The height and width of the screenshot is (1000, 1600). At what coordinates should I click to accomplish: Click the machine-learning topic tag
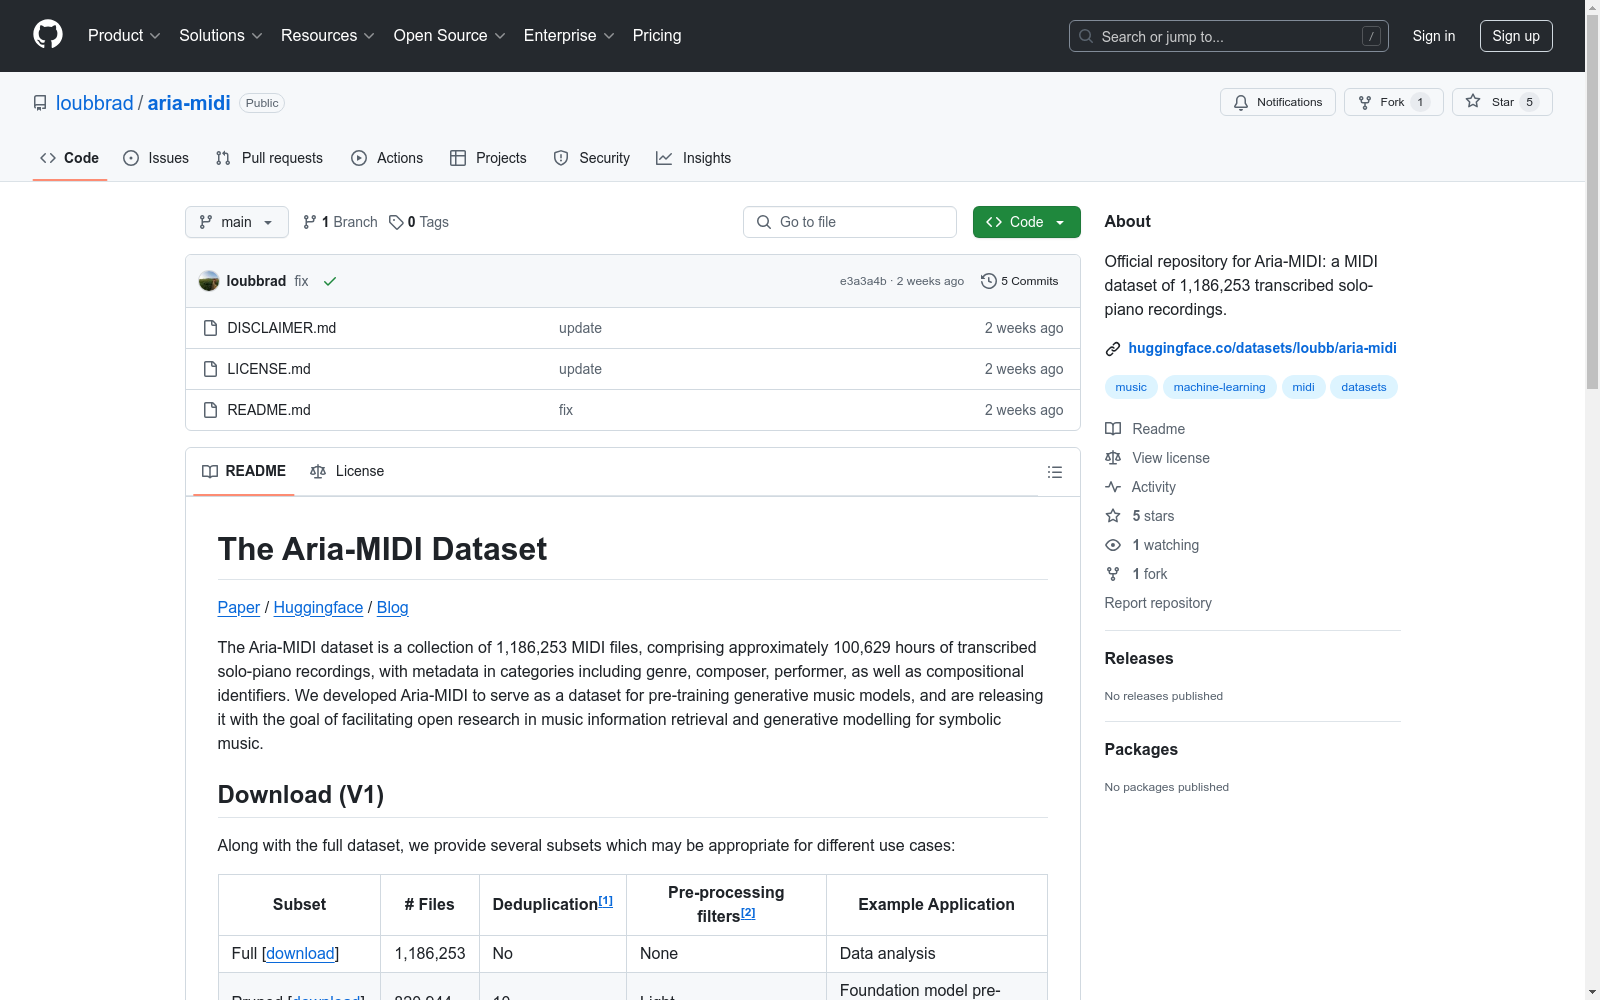(x=1220, y=387)
